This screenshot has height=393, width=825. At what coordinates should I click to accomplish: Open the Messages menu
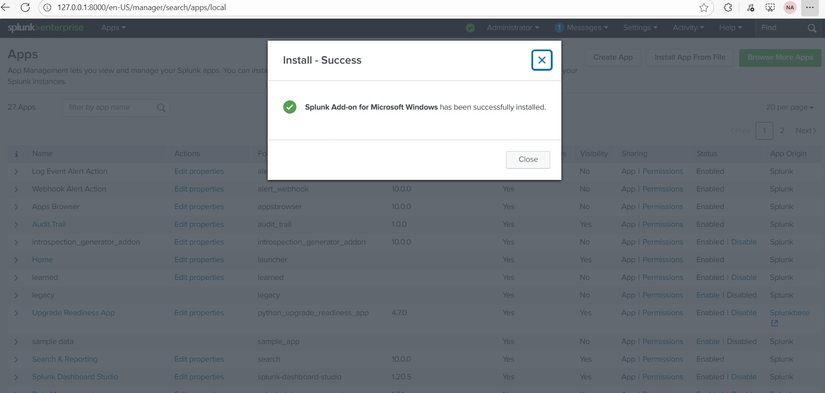coord(581,28)
